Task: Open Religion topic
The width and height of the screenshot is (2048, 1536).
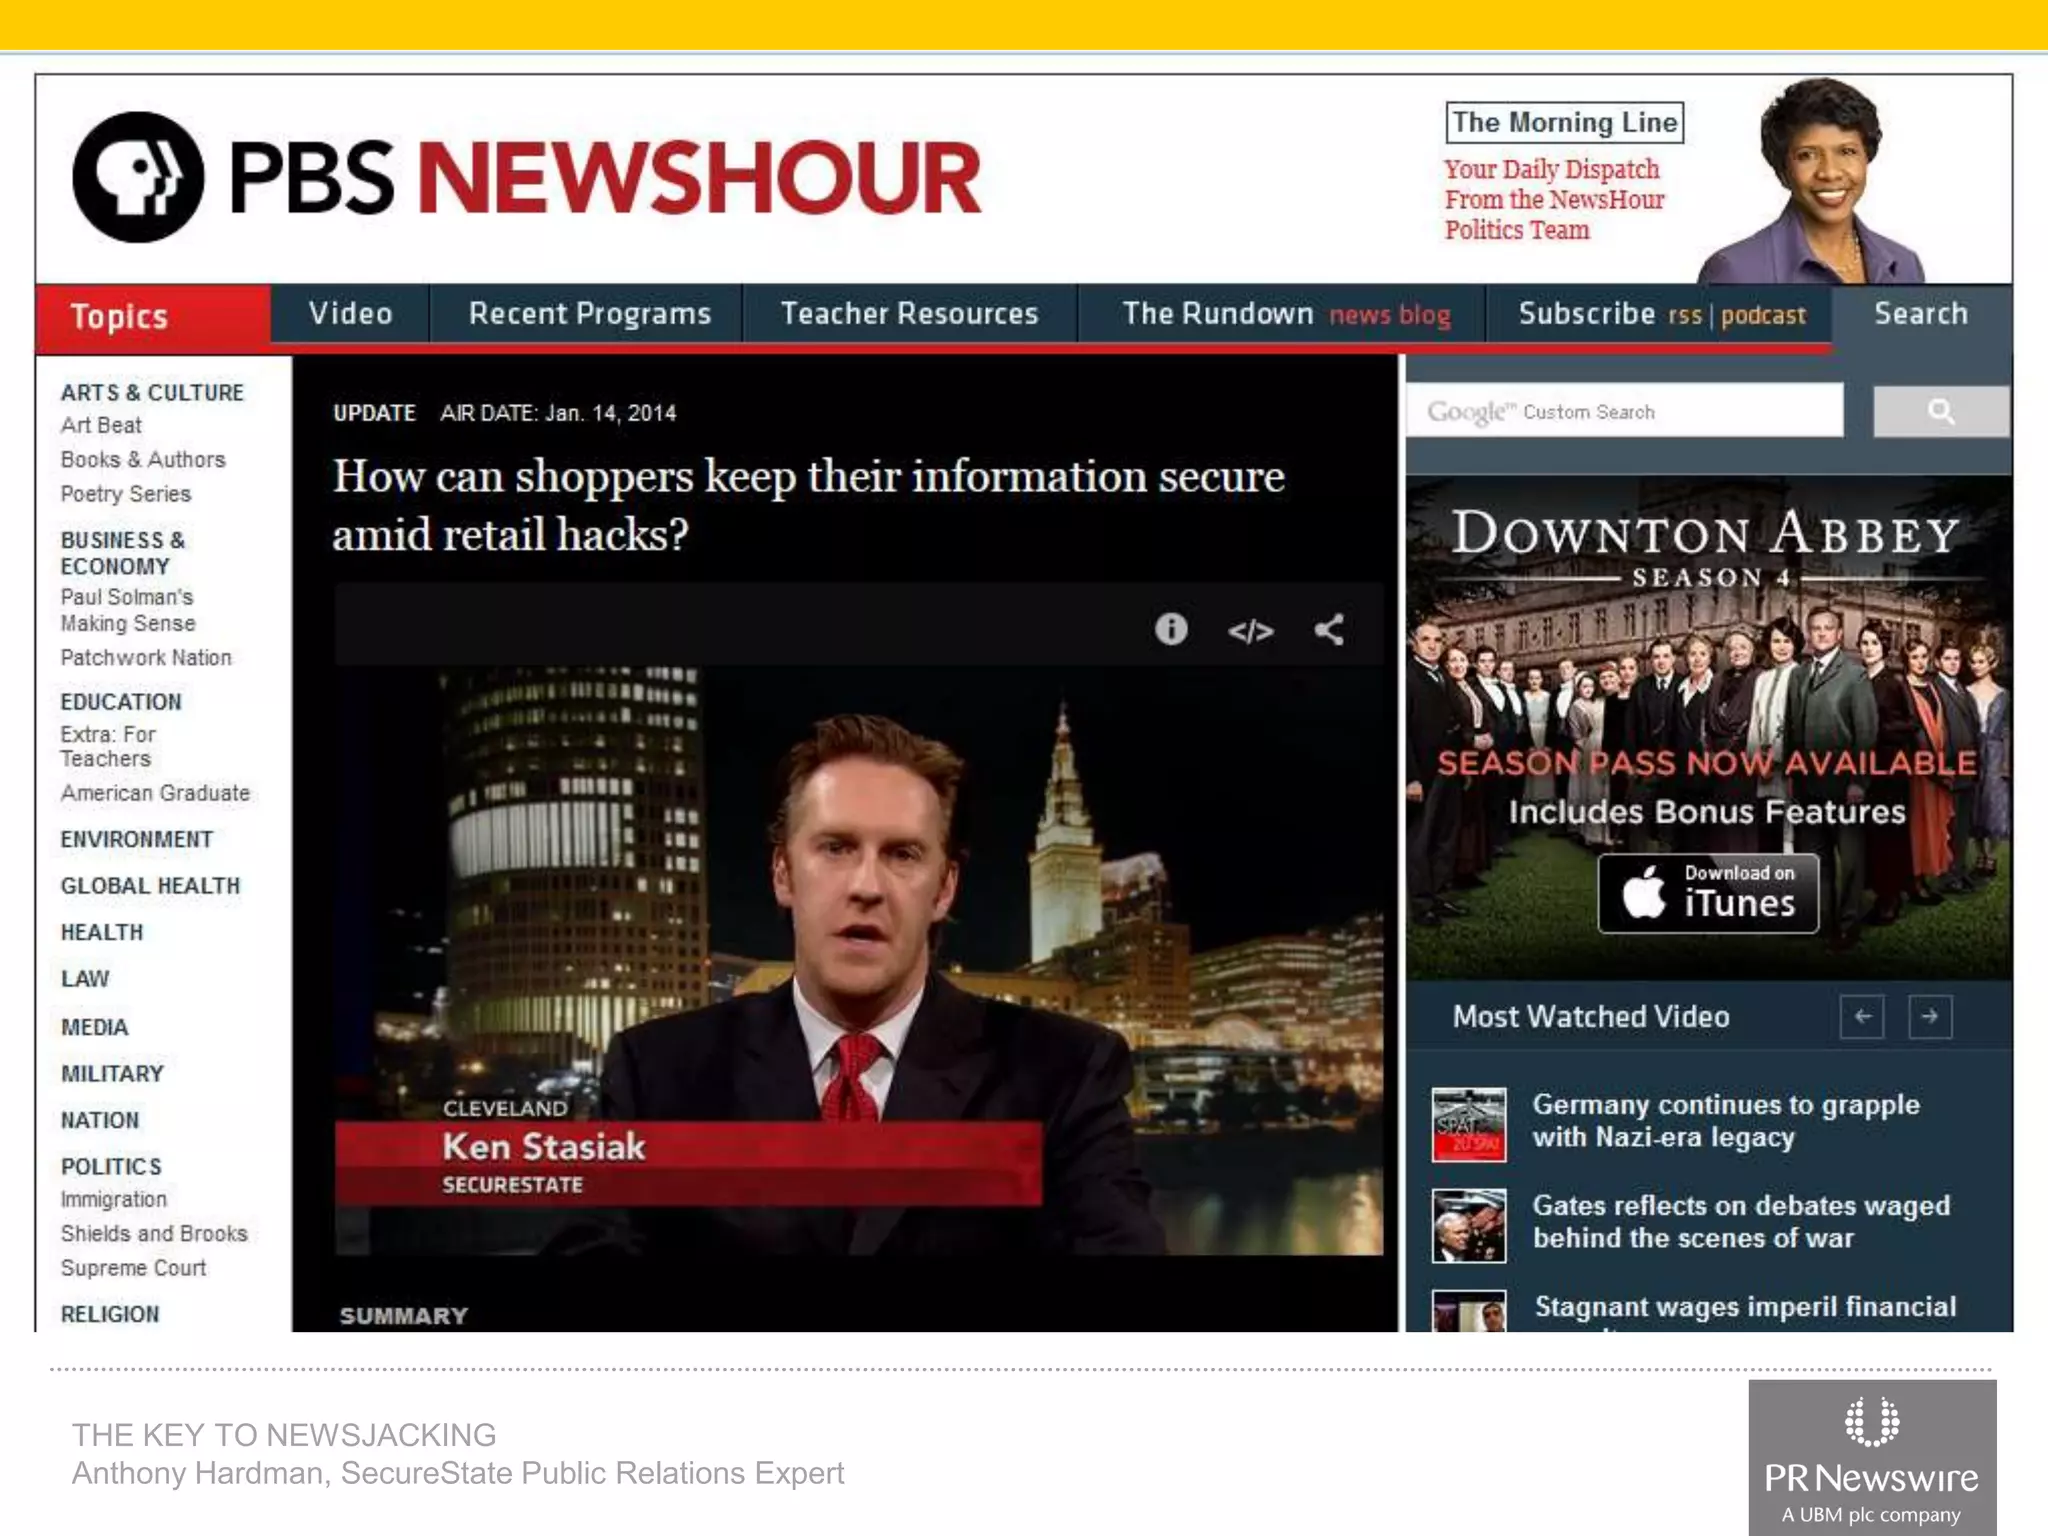Action: 110,1315
